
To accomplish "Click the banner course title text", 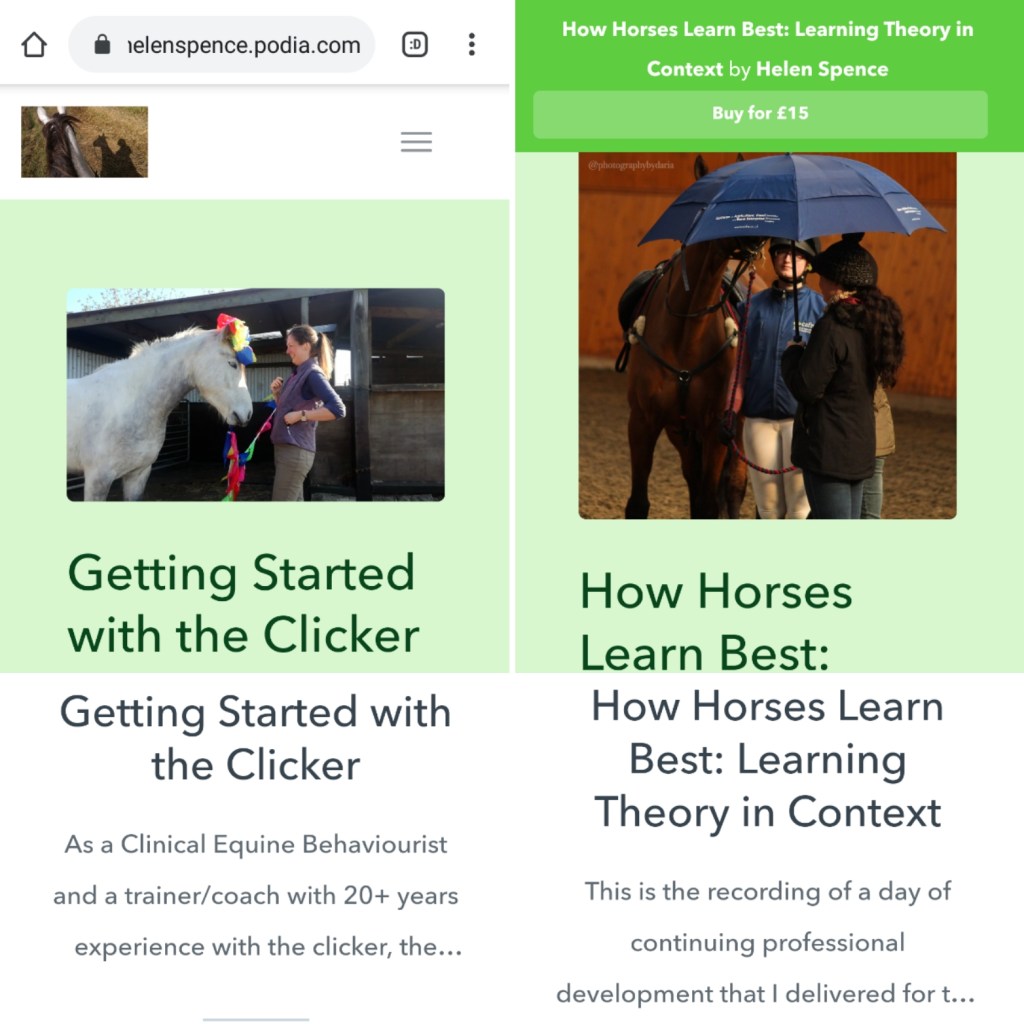I will click(767, 49).
